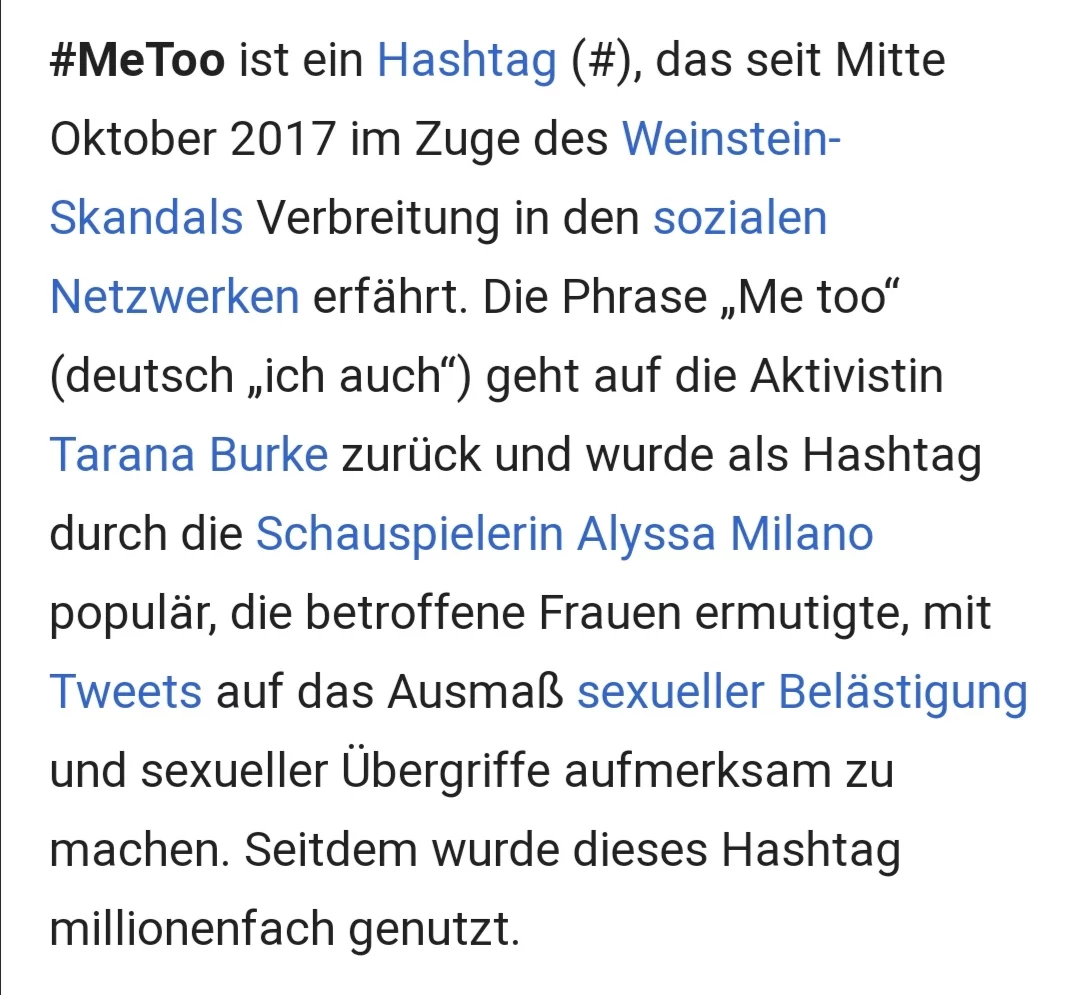Follow the Weinstein- link text

tap(731, 138)
